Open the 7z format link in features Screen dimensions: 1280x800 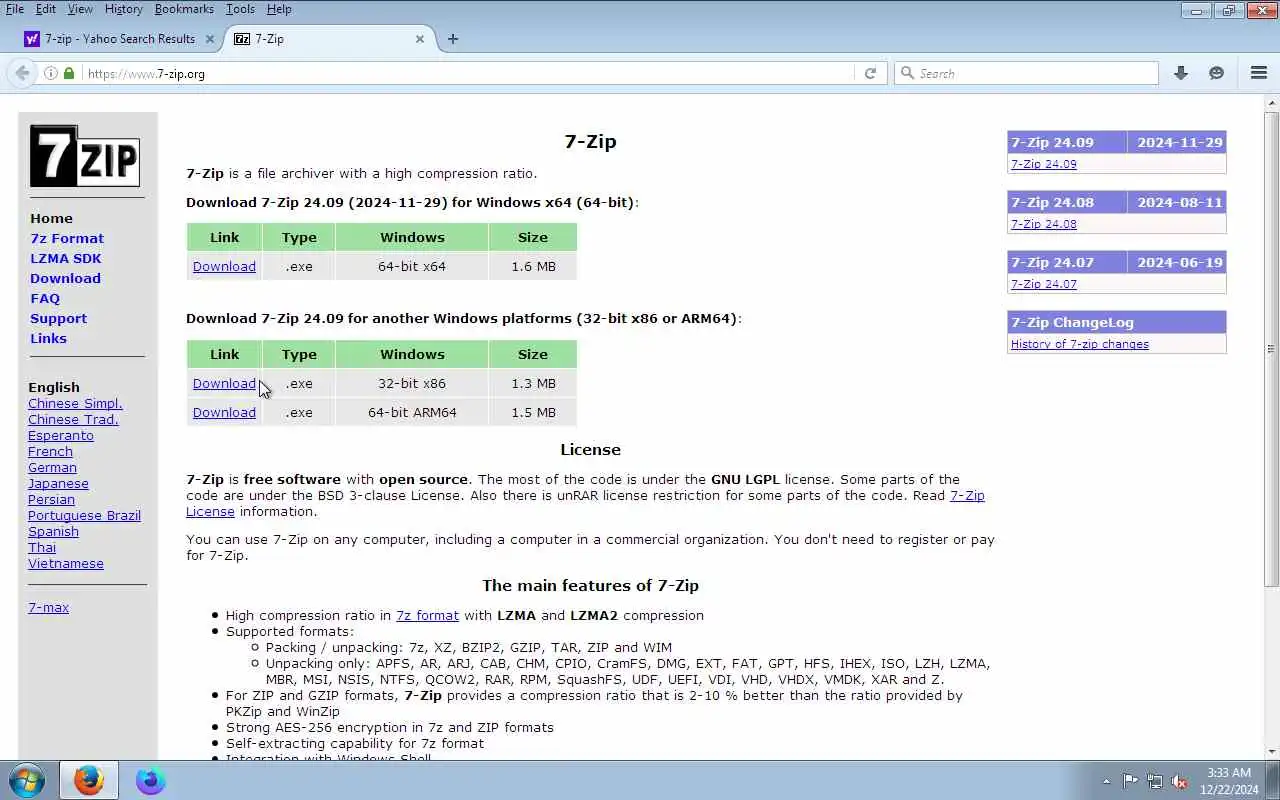pyautogui.click(x=427, y=616)
